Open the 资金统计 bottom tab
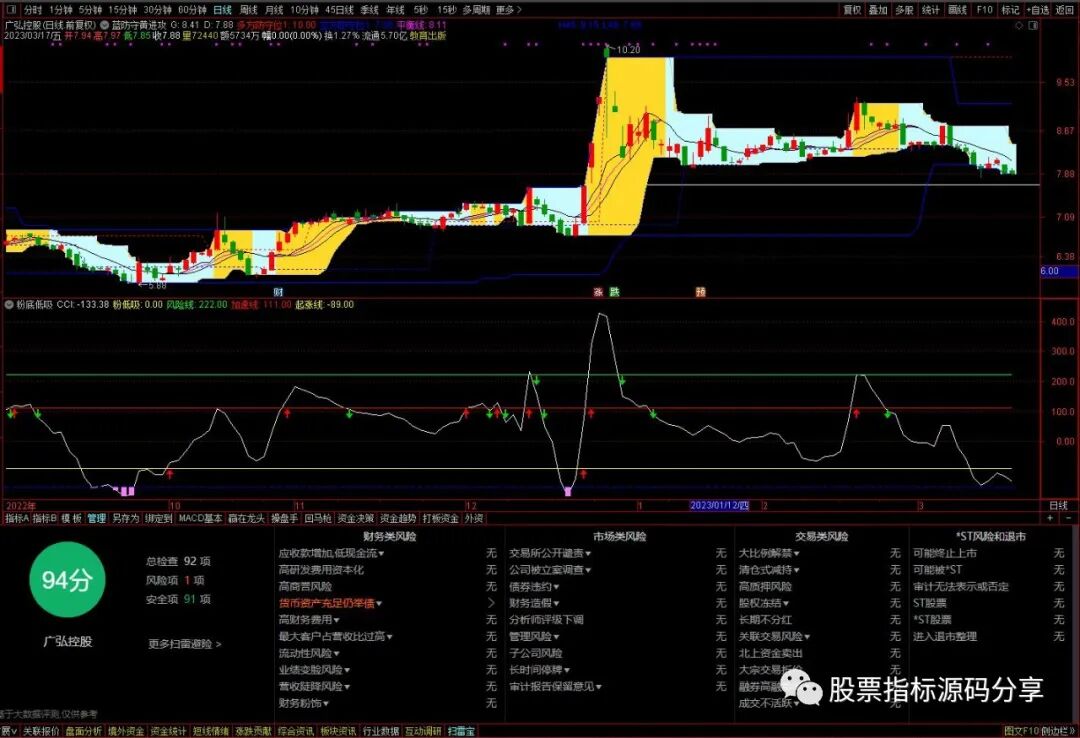 (168, 731)
